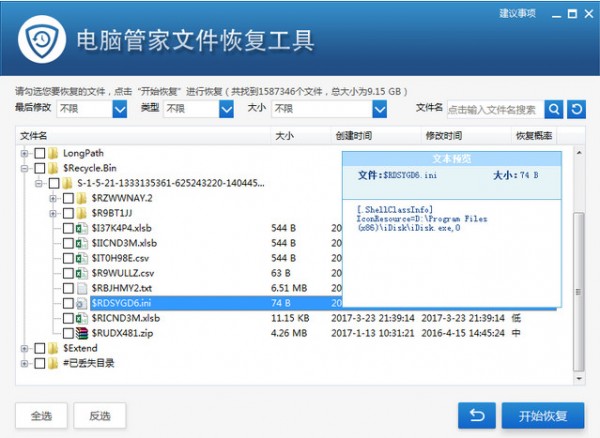The width and height of the screenshot is (600, 438).
Task: Click the back arrow button
Action: pyautogui.click(x=478, y=414)
